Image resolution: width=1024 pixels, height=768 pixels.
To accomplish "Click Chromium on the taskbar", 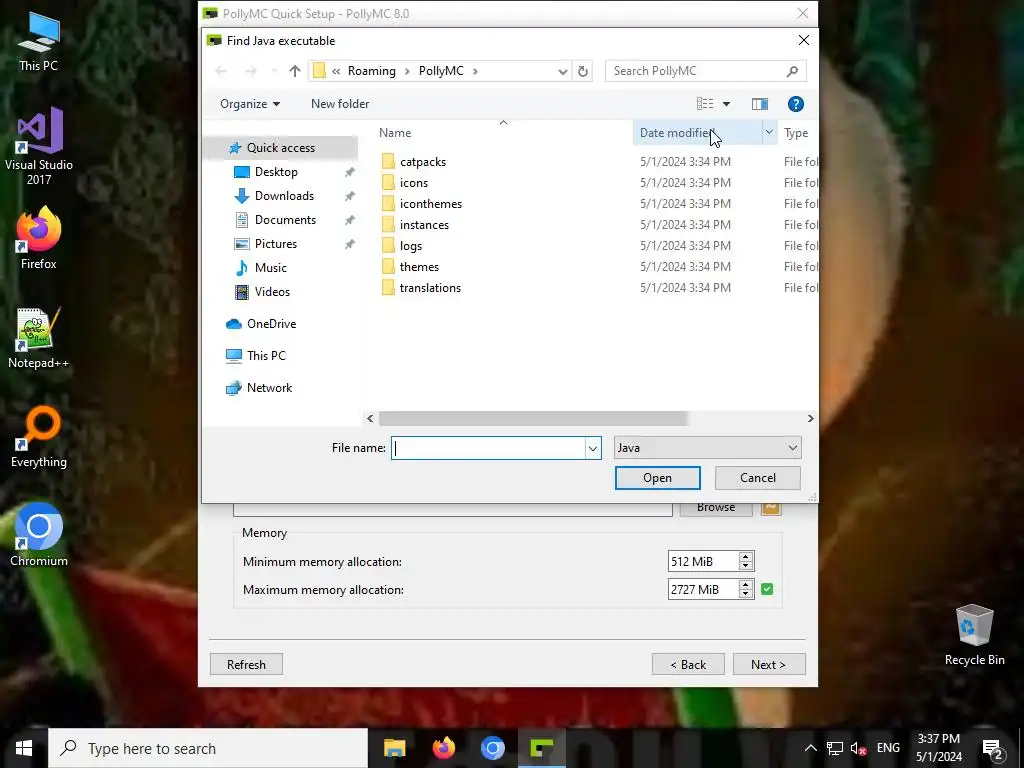I will click(x=493, y=748).
